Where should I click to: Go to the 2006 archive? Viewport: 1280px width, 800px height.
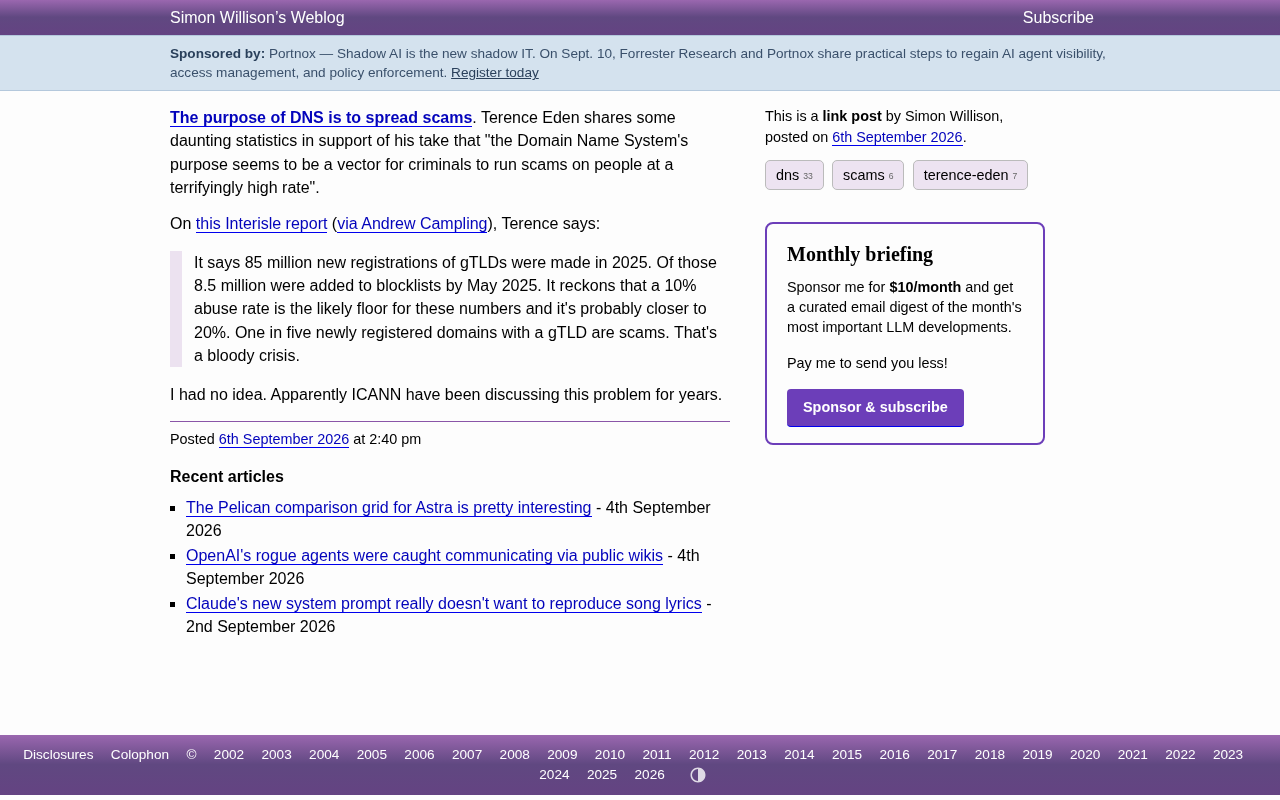419,755
